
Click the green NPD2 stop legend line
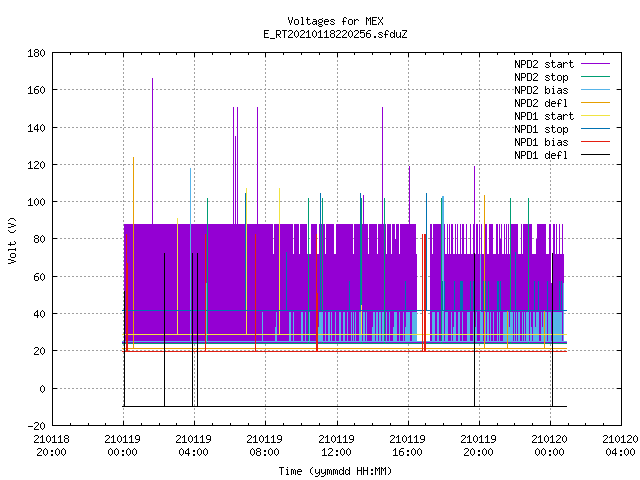pos(595,77)
